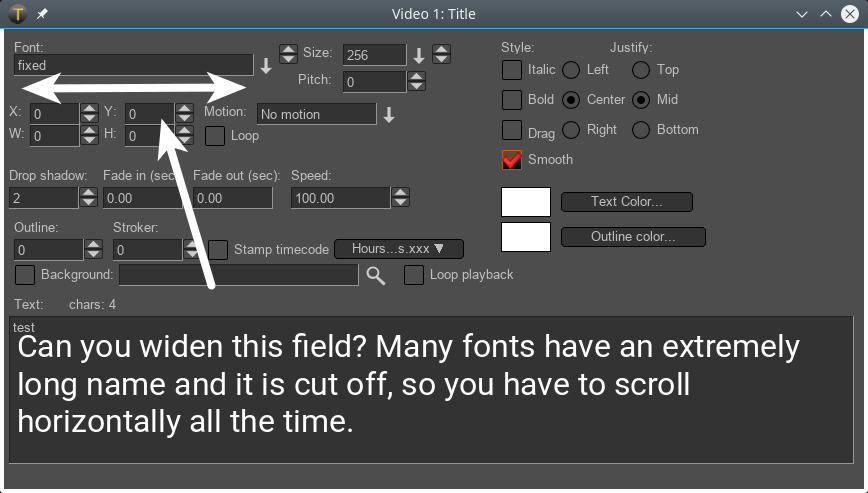
Task: Adjust the Pitch spinner
Action: tap(417, 81)
